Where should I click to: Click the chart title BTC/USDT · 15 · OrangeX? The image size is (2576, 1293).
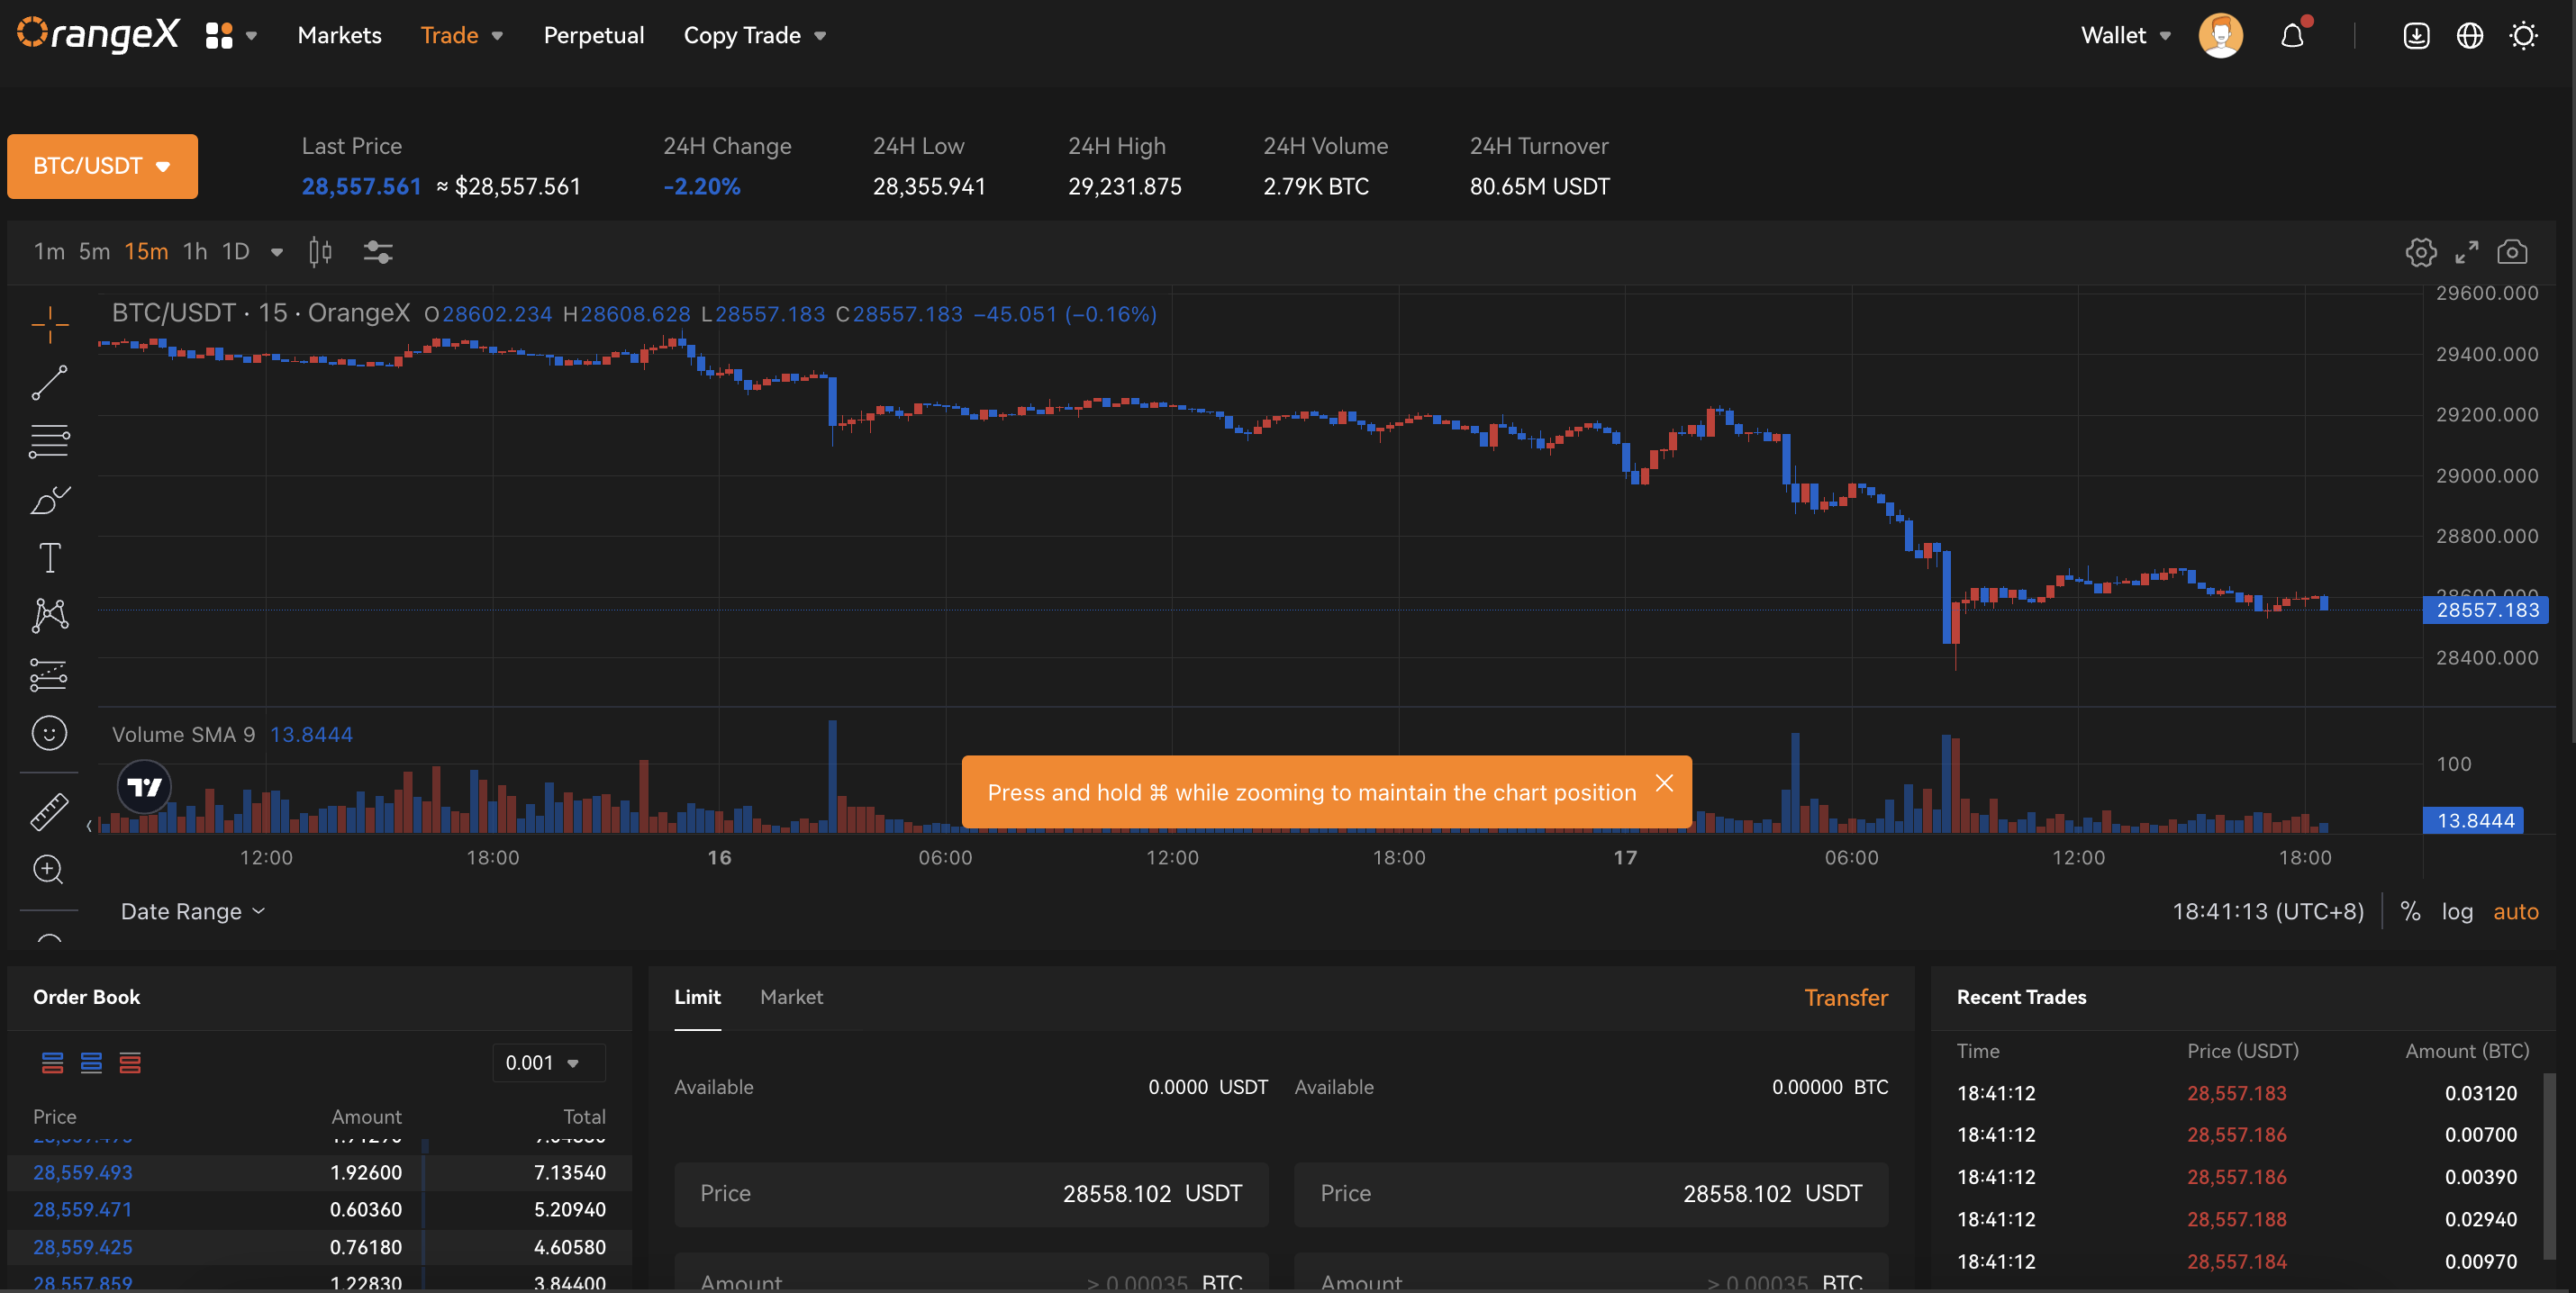(x=260, y=313)
